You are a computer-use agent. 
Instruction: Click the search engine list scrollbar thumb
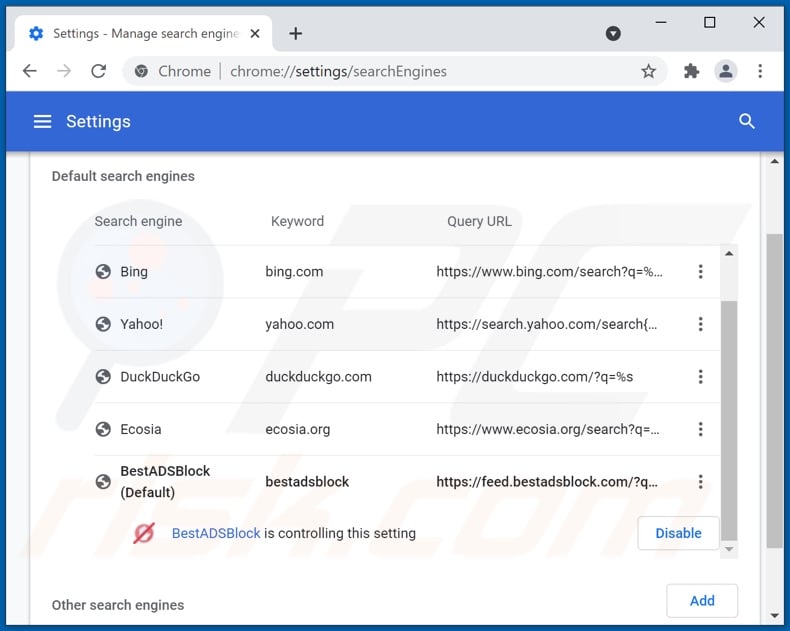click(729, 420)
